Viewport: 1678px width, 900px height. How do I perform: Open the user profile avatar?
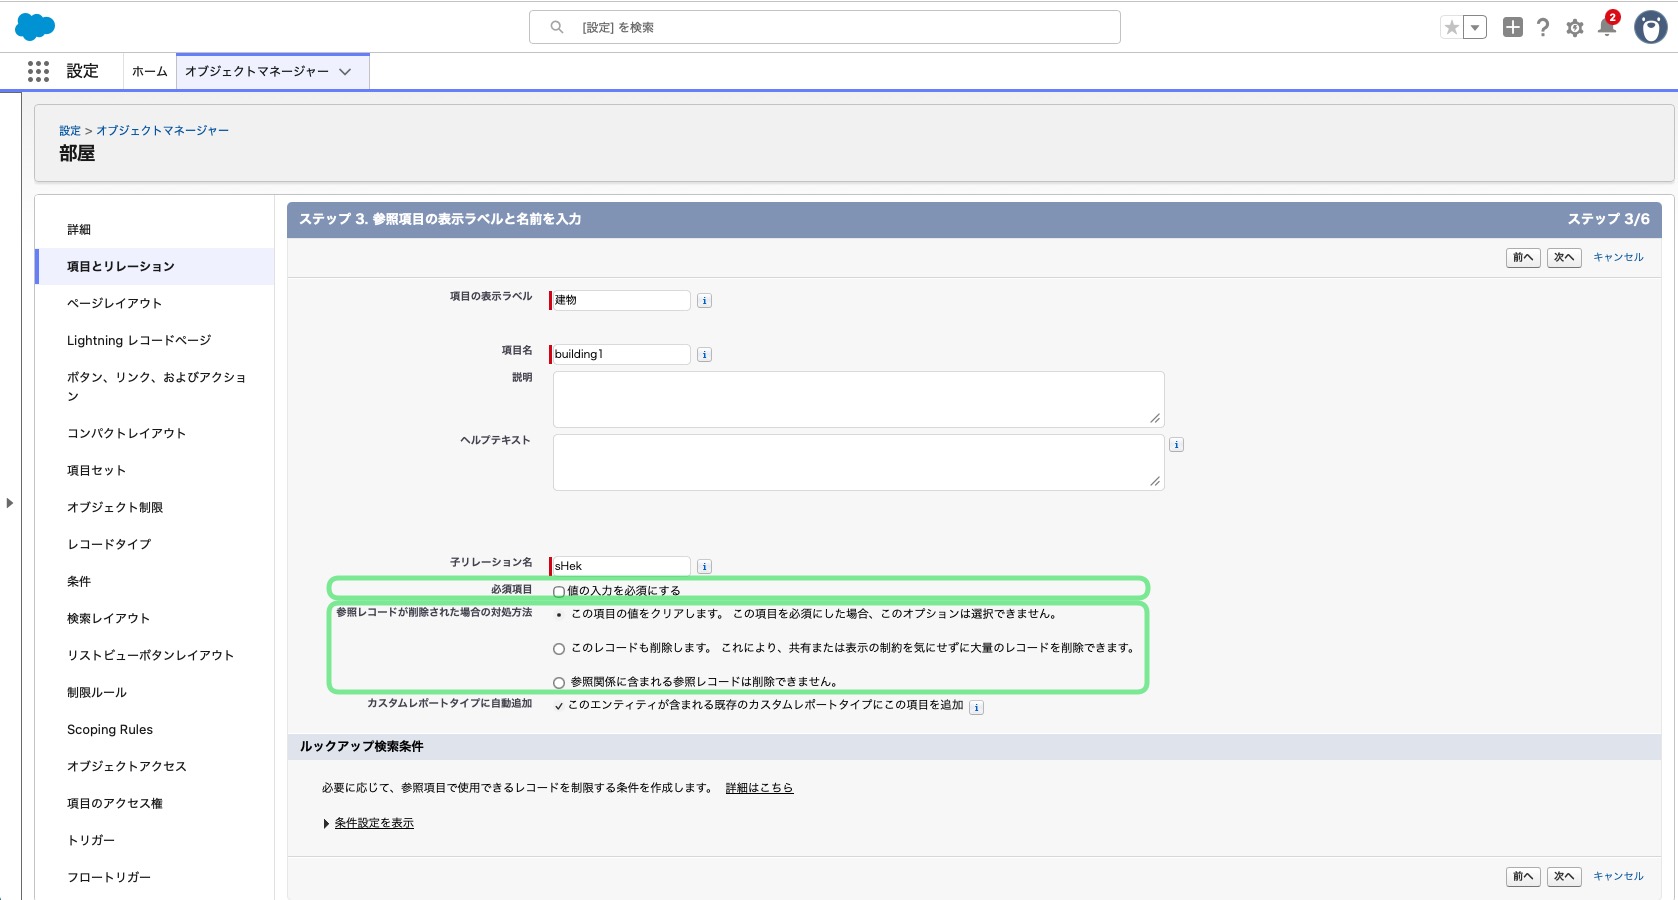pyautogui.click(x=1650, y=27)
